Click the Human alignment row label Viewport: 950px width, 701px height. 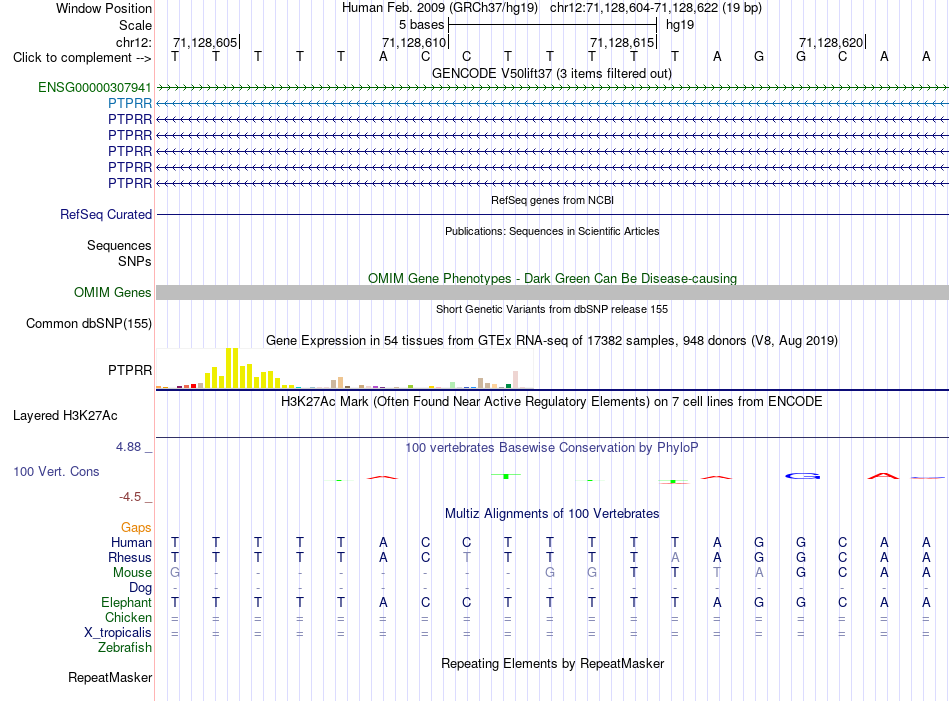tap(131, 542)
